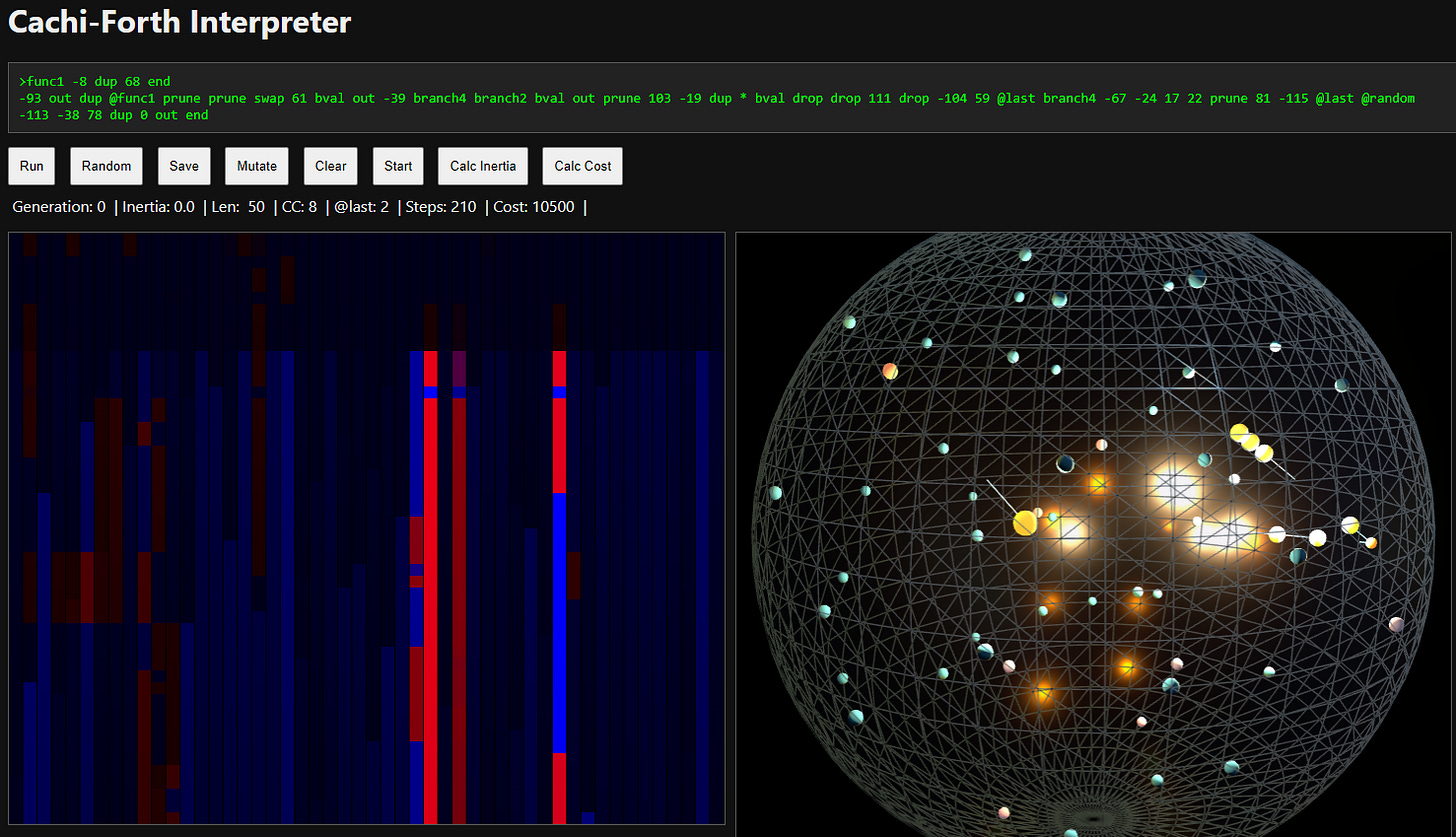Screen dimensions: 1456x837
Task: Click the '@last: 2' status value
Action: [361, 207]
